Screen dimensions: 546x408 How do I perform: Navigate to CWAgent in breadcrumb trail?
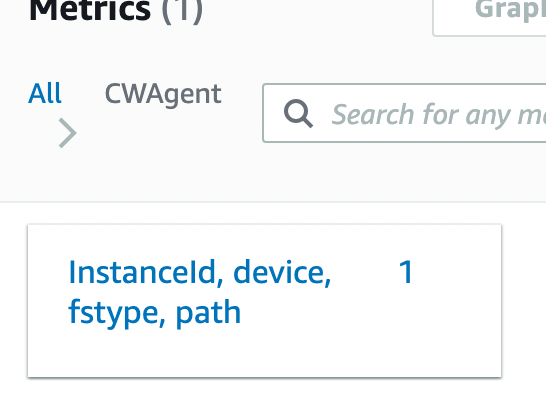163,94
